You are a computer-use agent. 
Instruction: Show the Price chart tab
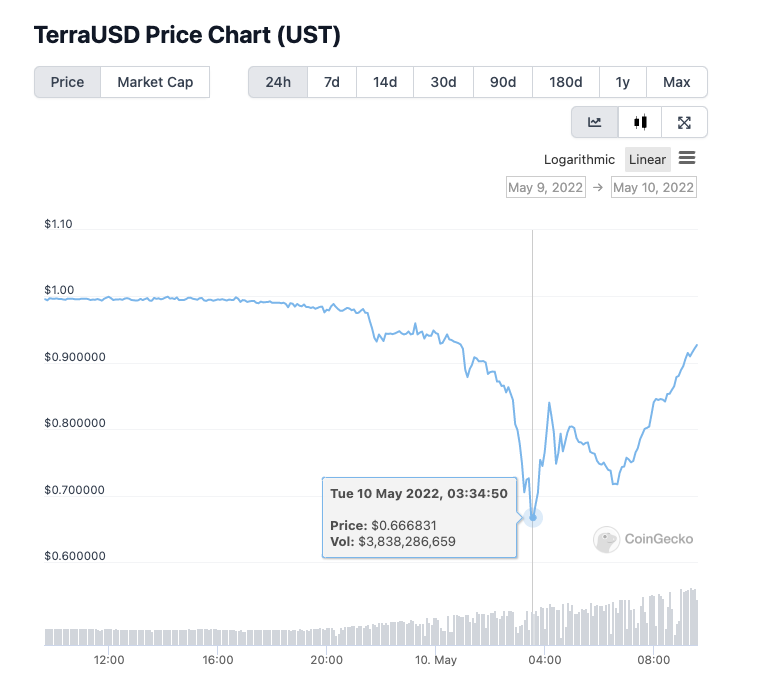pos(67,82)
